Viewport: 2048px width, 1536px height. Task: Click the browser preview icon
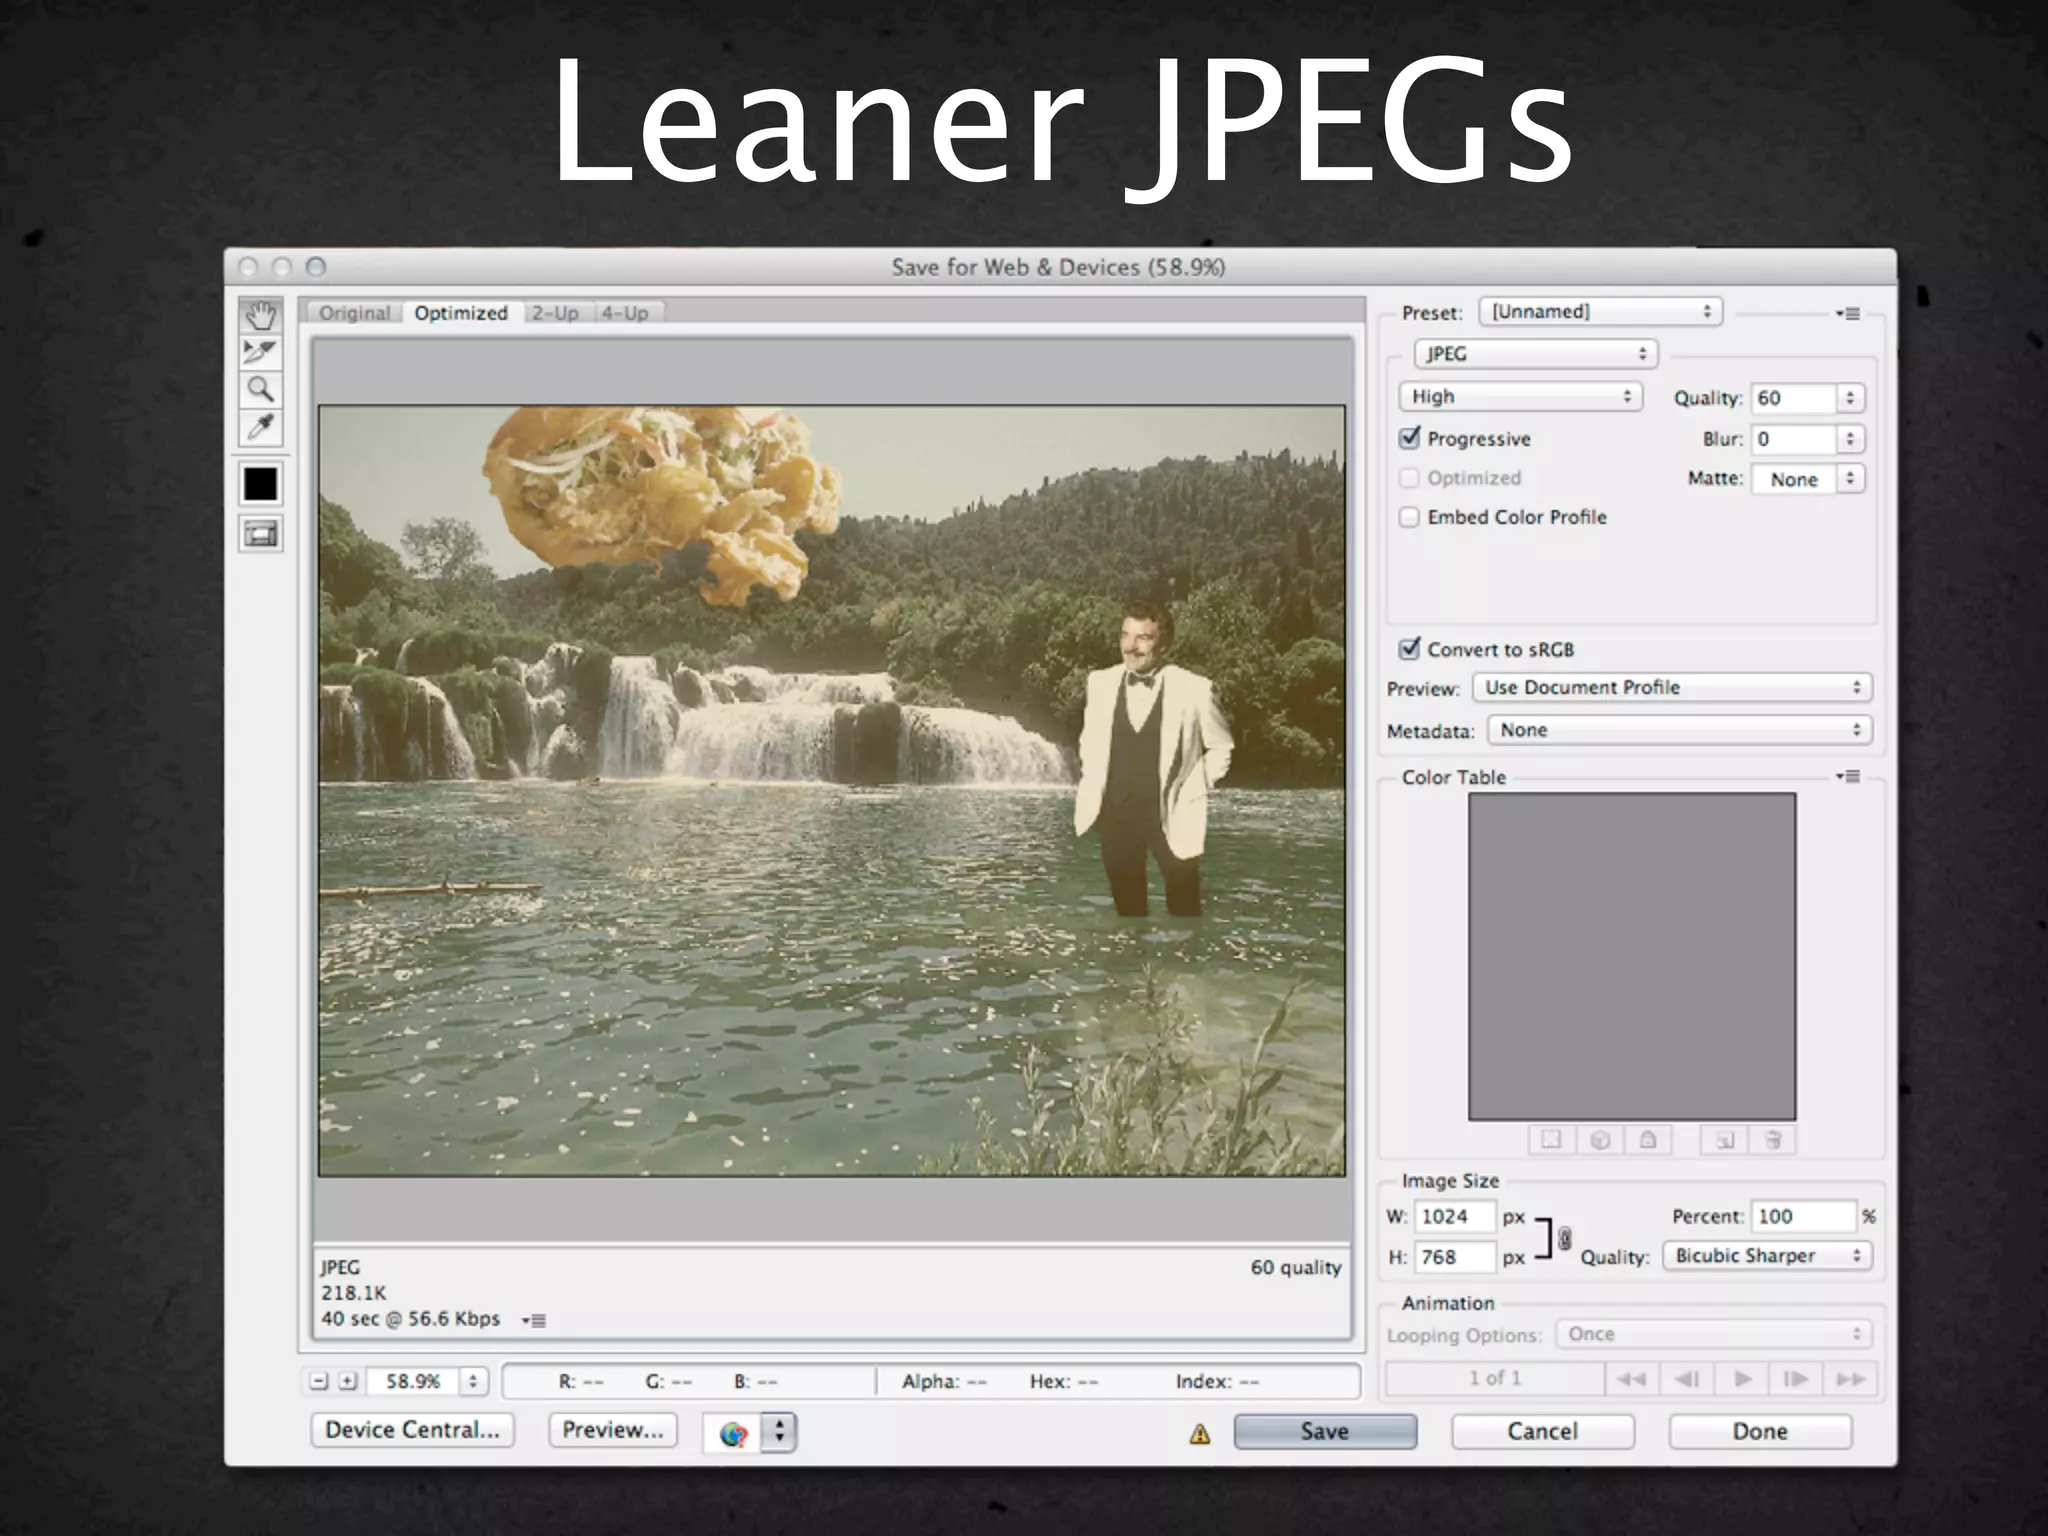[x=733, y=1433]
